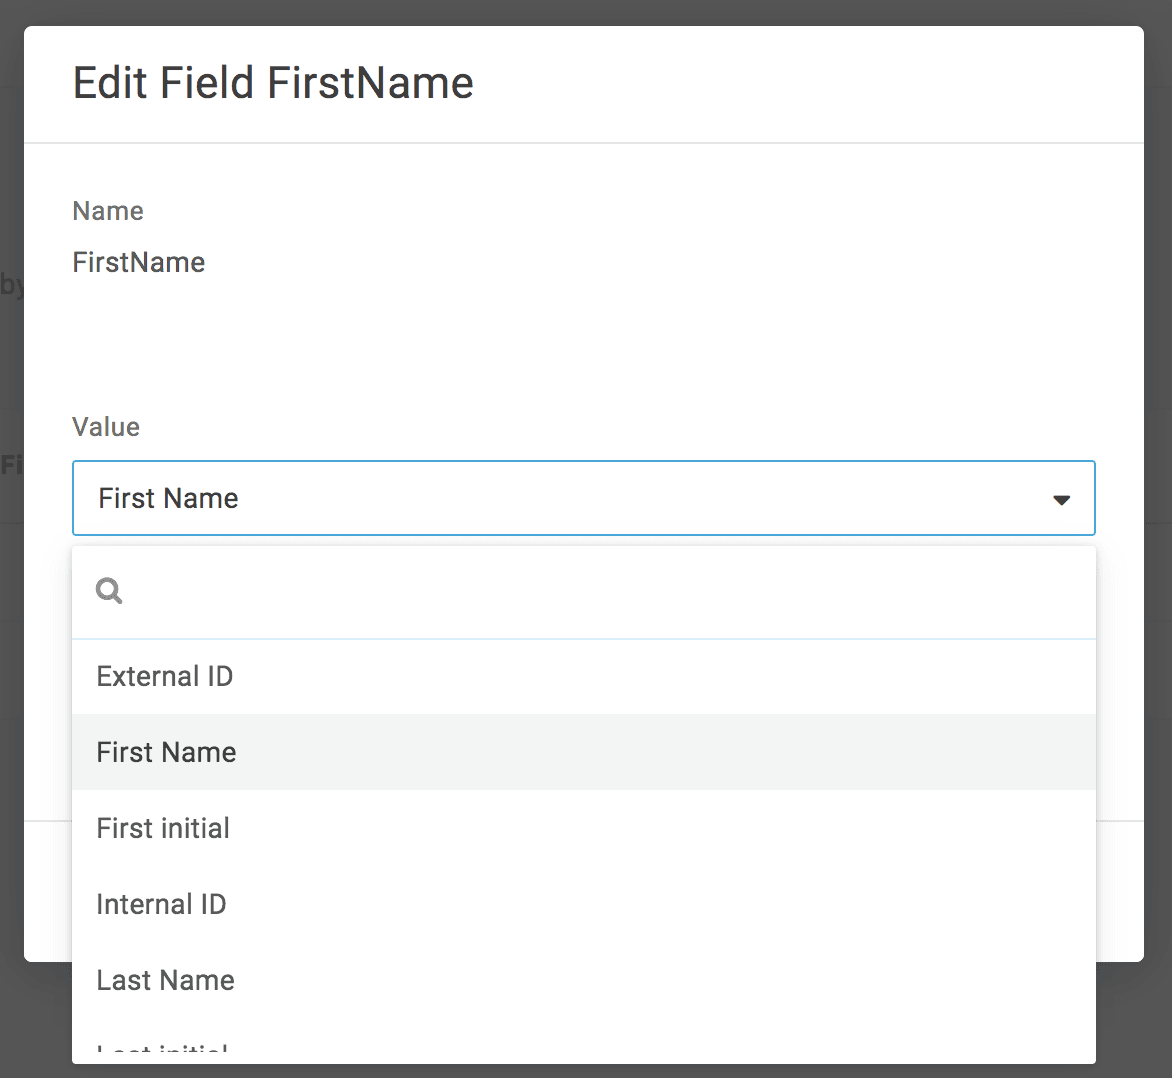Focus the dropdown search input field

pyautogui.click(x=600, y=592)
